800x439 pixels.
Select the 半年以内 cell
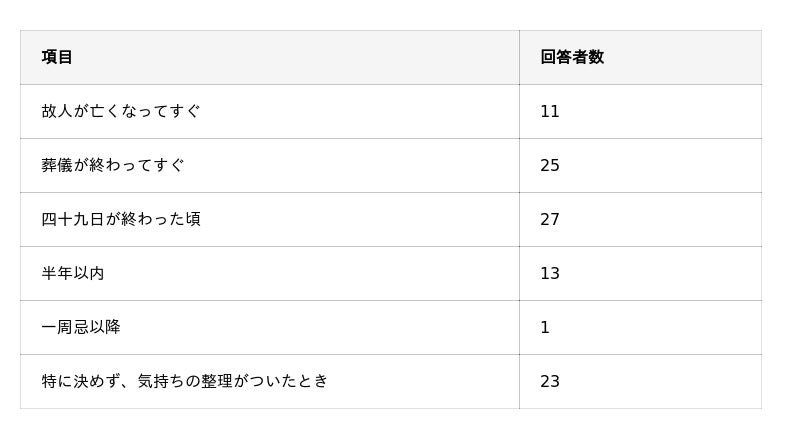[73, 273]
